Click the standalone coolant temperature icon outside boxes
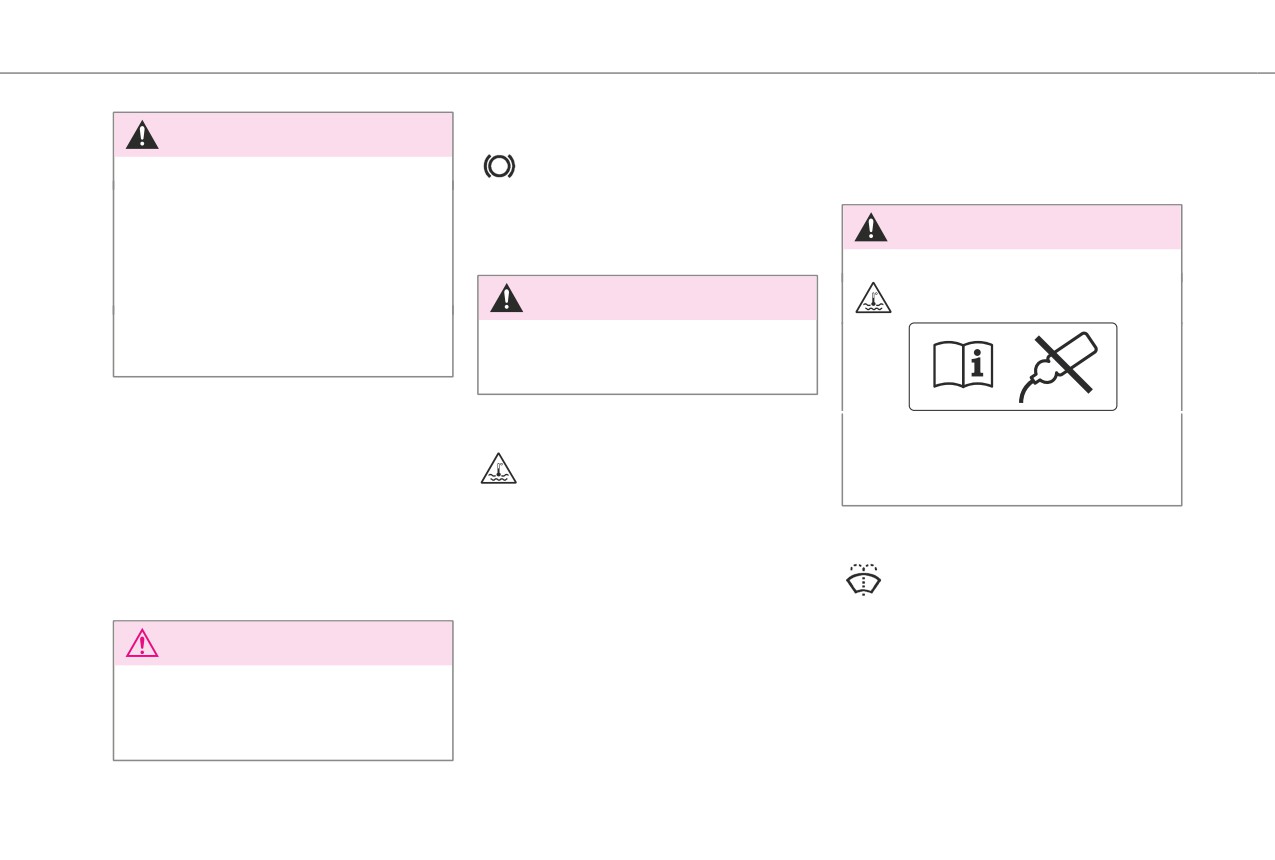1275x860 pixels. coord(499,469)
